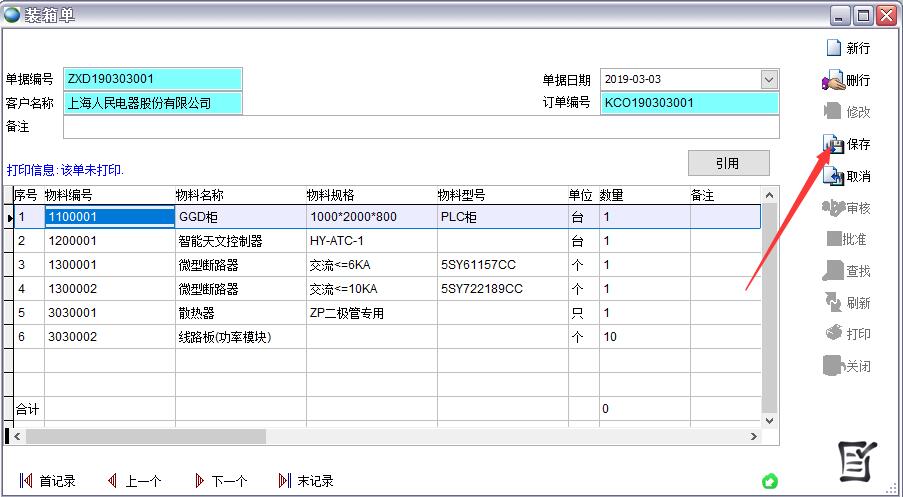Click the vertical scrollbar down arrow
Screen dimensions: 903x497
[769, 420]
